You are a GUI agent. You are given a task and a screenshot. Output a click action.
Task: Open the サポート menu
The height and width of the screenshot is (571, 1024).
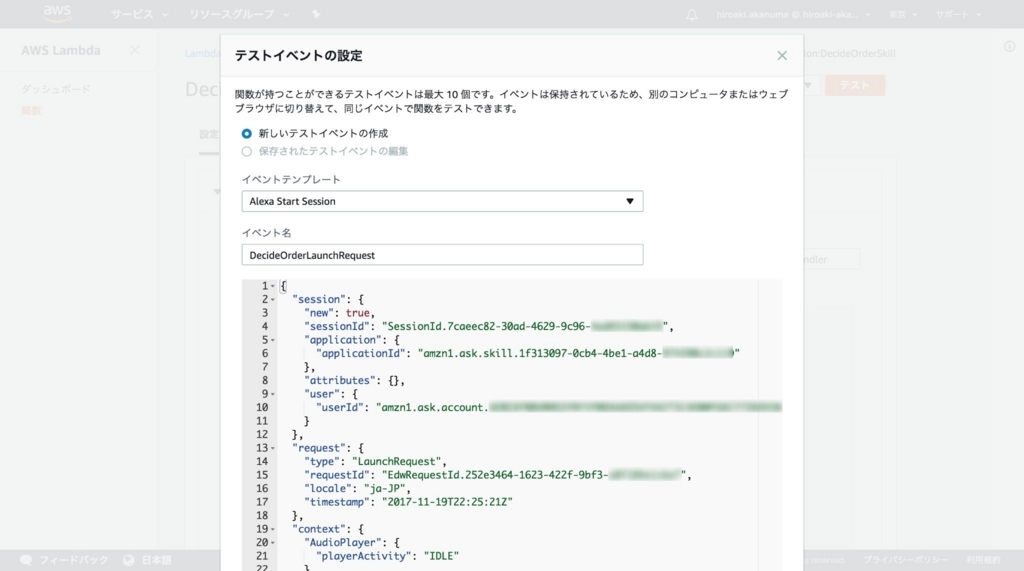click(958, 15)
